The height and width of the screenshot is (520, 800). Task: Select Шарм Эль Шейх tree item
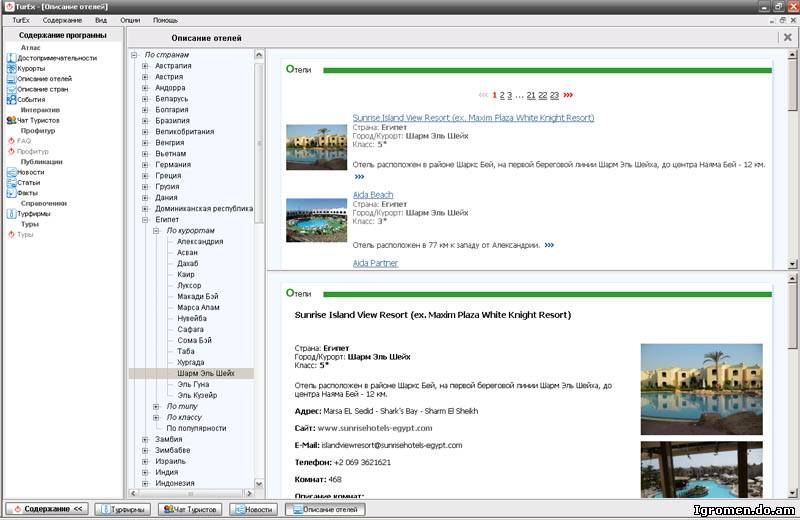[206, 374]
